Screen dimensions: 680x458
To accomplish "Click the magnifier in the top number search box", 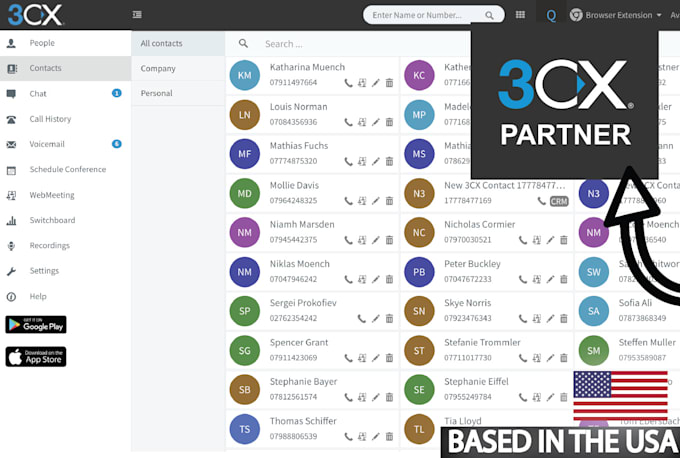I will [489, 16].
